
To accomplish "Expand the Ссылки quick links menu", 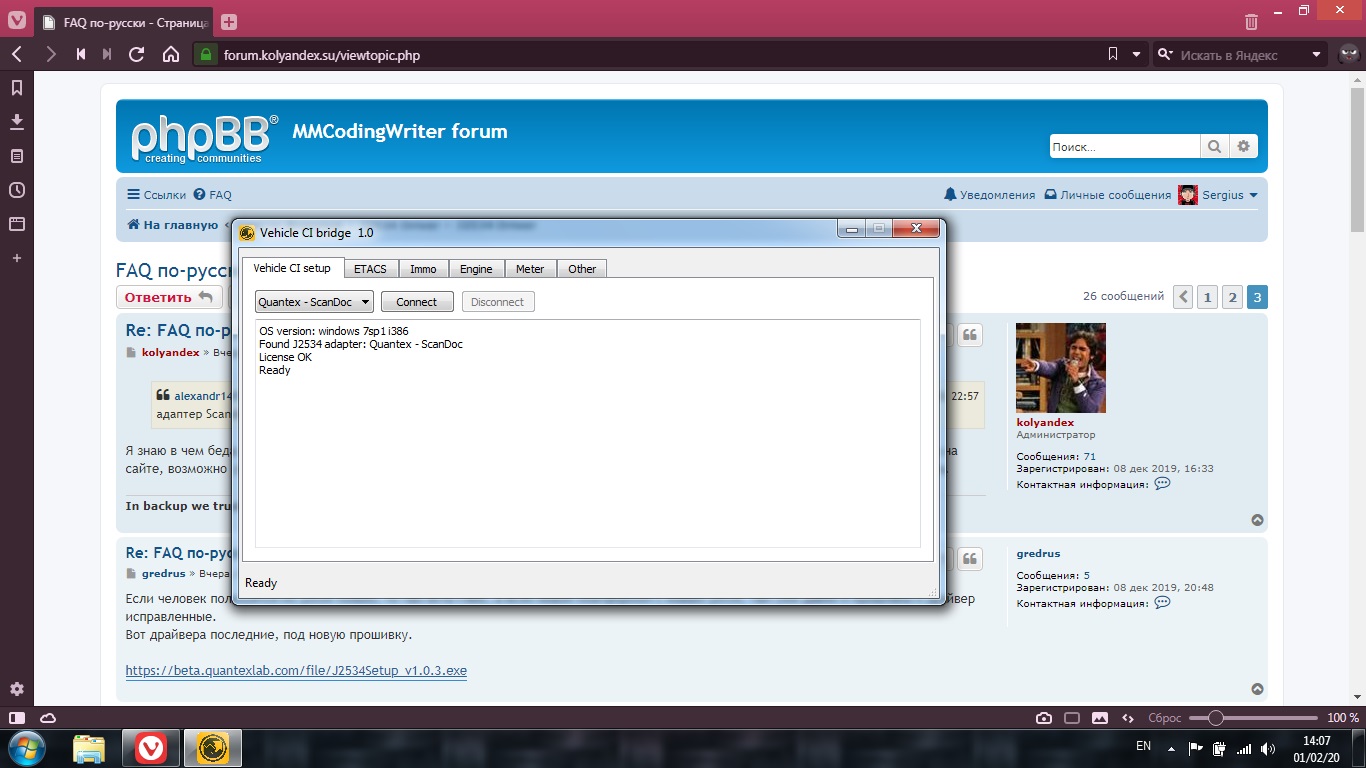I will (x=156, y=195).
